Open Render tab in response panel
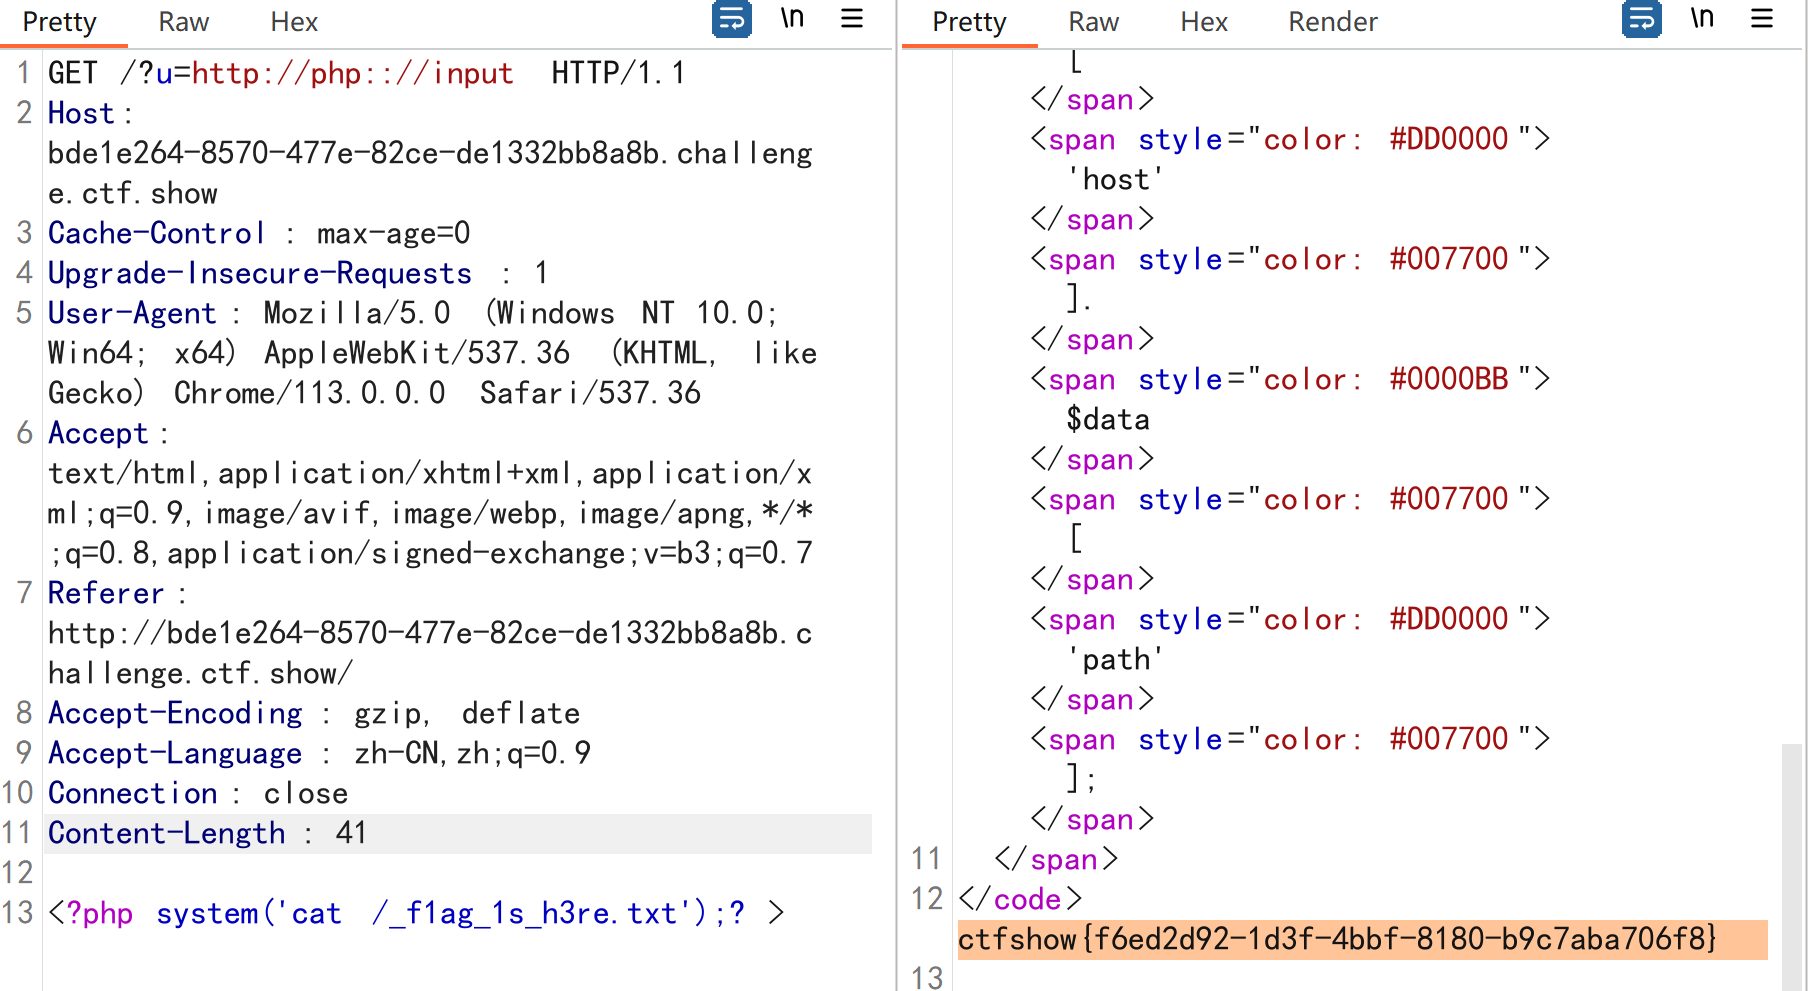Image resolution: width=1812 pixels, height=991 pixels. 1333,22
